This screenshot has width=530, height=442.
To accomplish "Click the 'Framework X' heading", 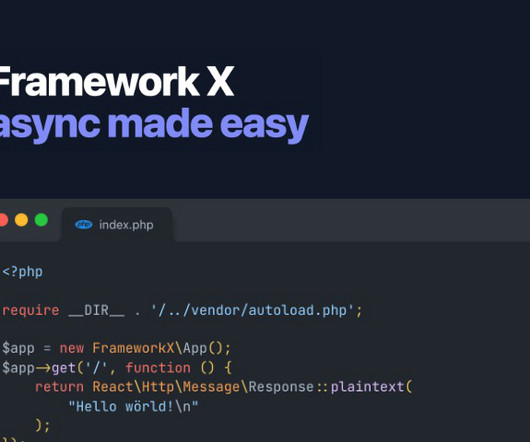I will tap(116, 81).
